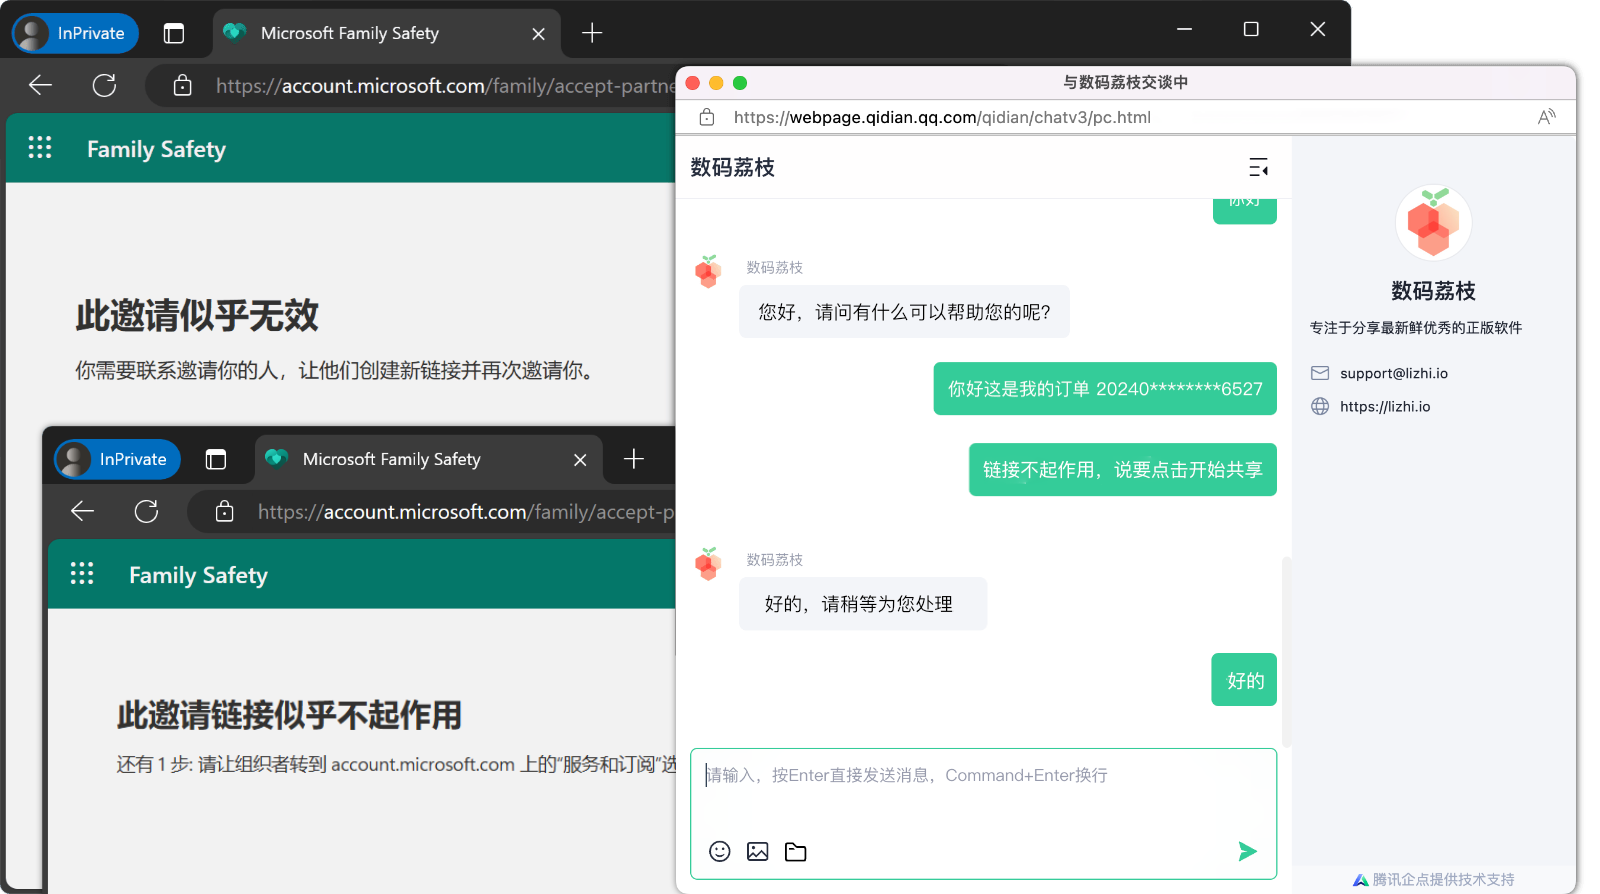Image resolution: width=1600 pixels, height=894 pixels.
Task: Click chat window URL webpage.qidian.qq.com
Action: [942, 117]
